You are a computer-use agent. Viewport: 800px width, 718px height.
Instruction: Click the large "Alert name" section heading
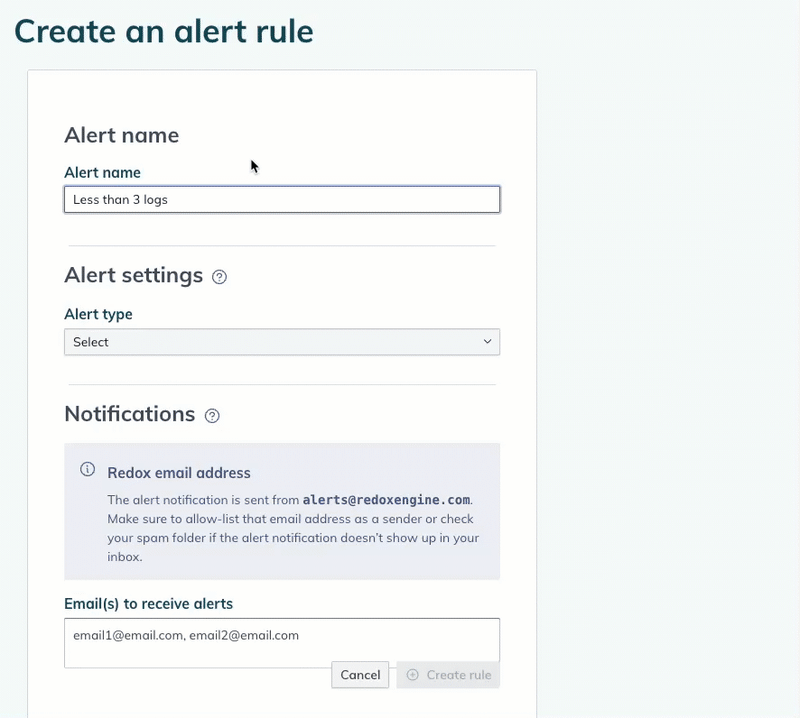[121, 135]
